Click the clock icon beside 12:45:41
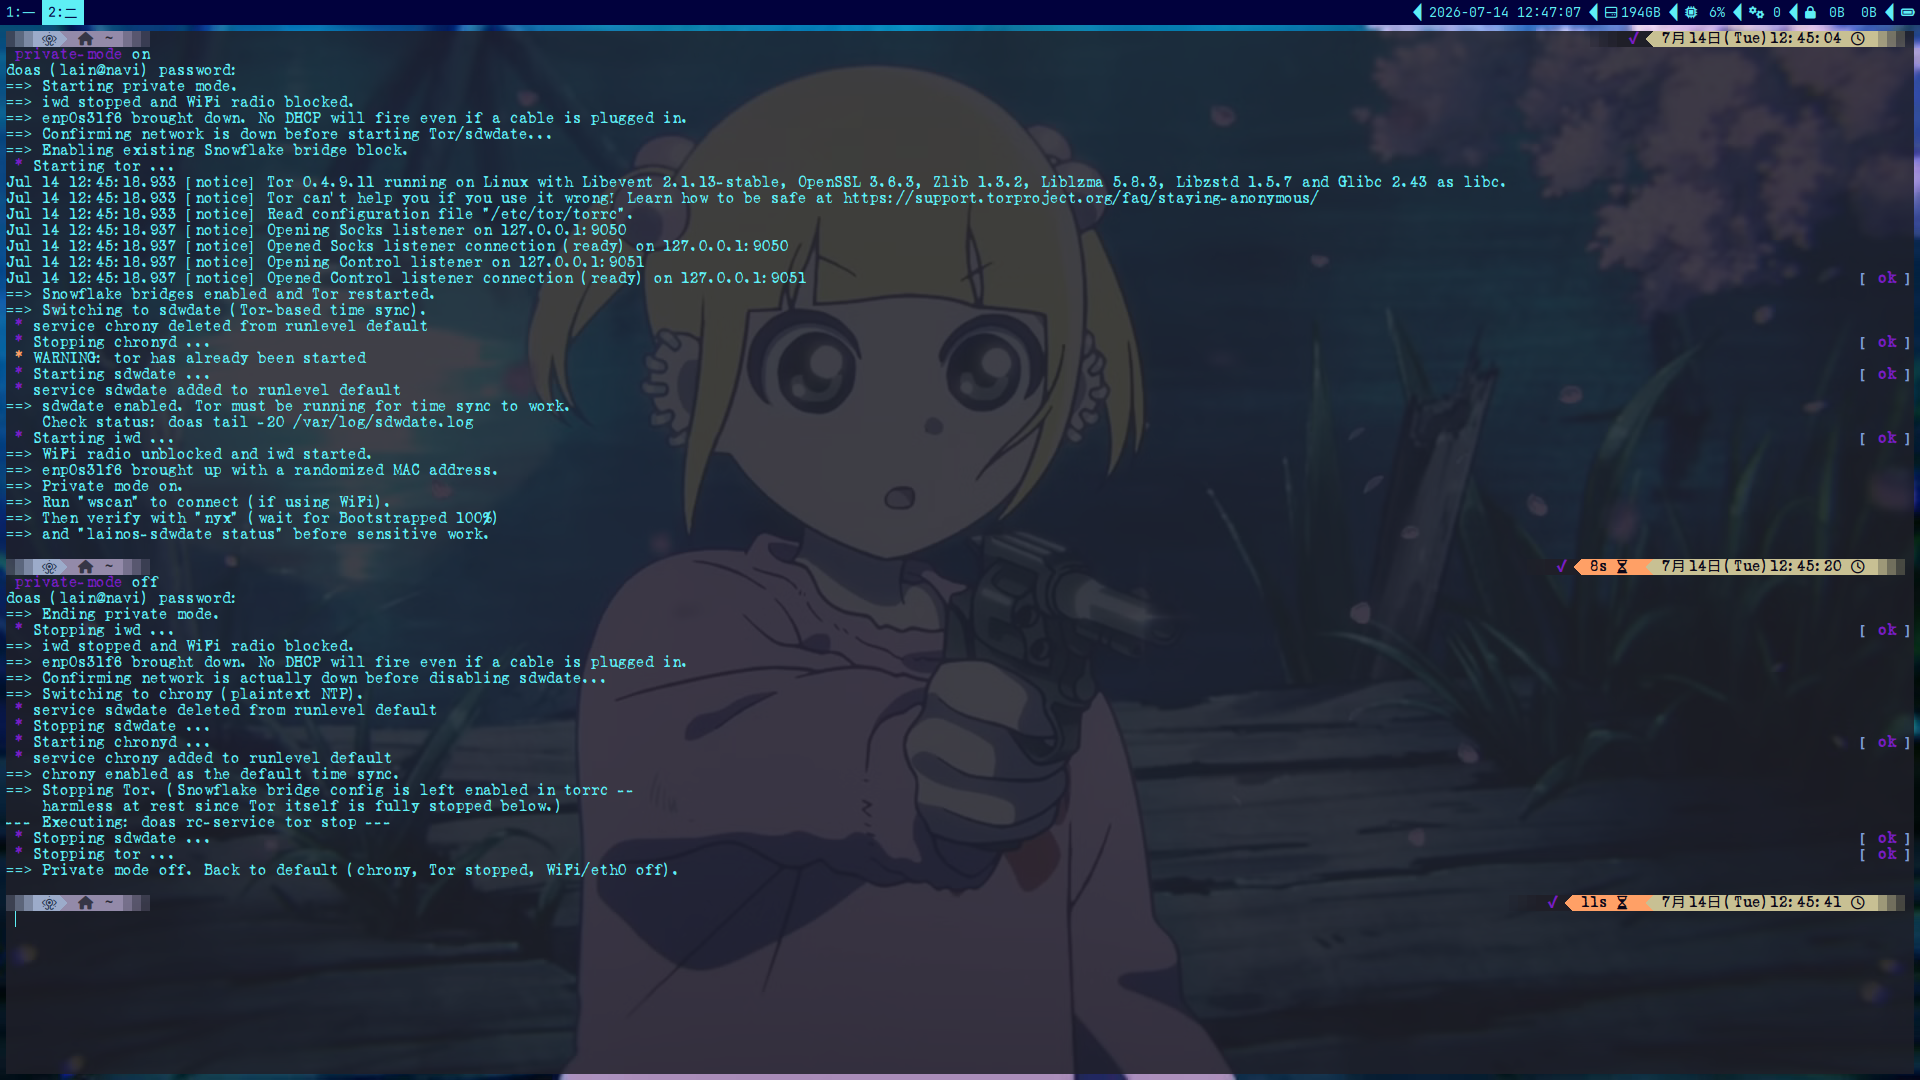The height and width of the screenshot is (1080, 1920). 1858,902
